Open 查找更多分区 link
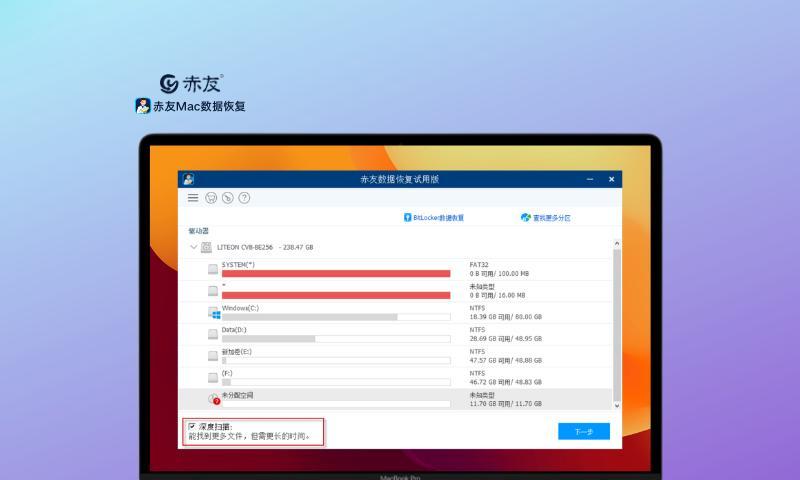The width and height of the screenshot is (800, 480). (x=552, y=218)
